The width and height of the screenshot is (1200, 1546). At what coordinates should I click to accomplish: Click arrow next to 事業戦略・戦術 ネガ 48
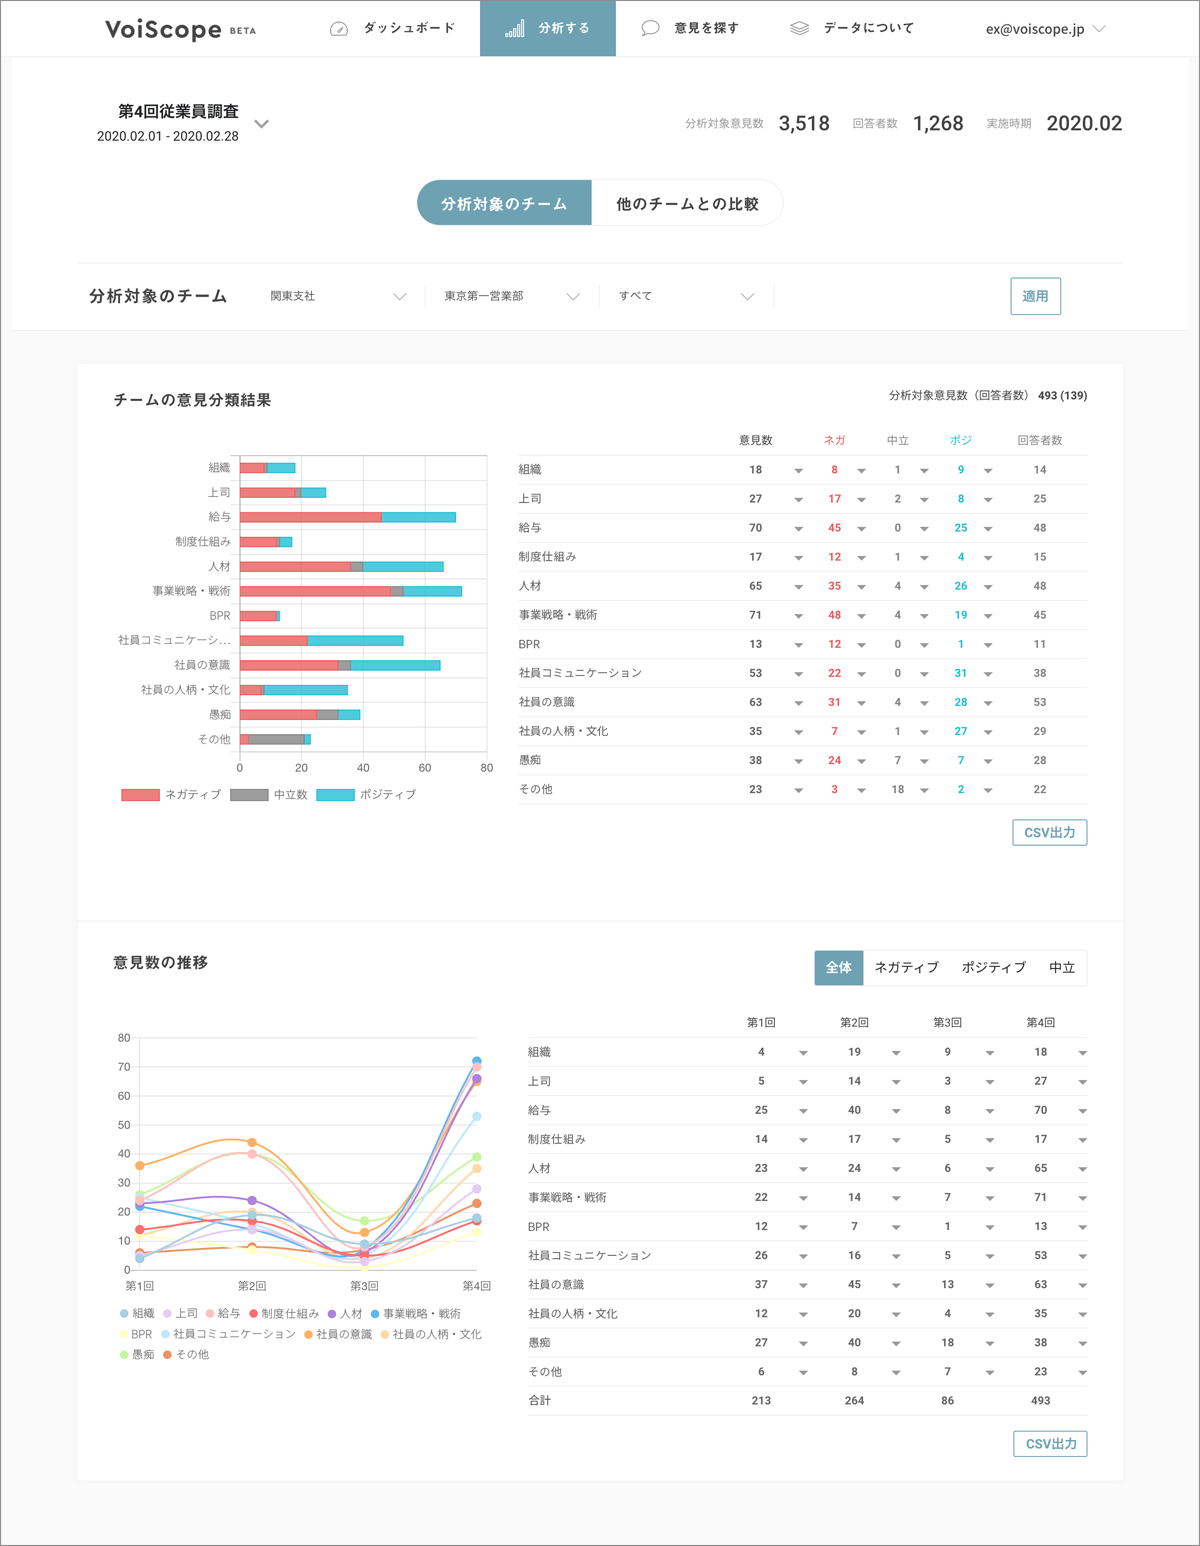click(x=861, y=616)
